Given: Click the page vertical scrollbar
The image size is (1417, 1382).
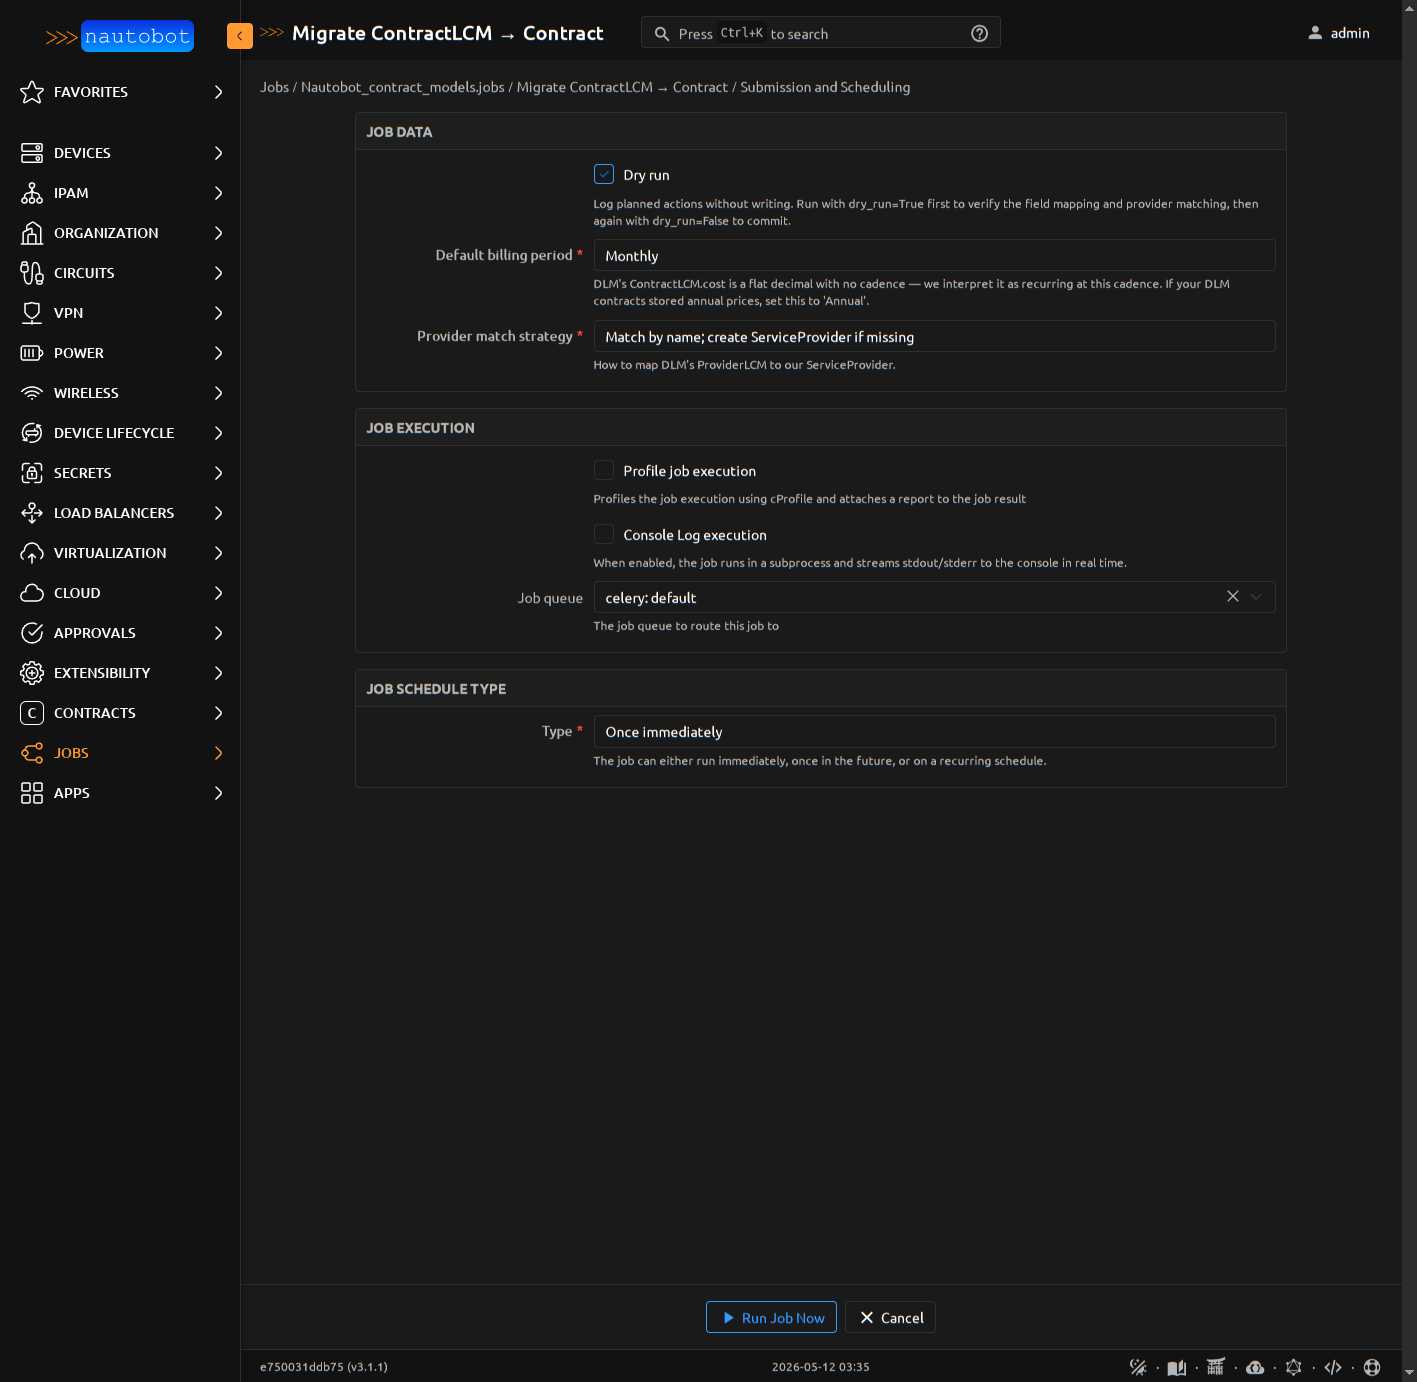Looking at the screenshot, I should click(1409, 690).
